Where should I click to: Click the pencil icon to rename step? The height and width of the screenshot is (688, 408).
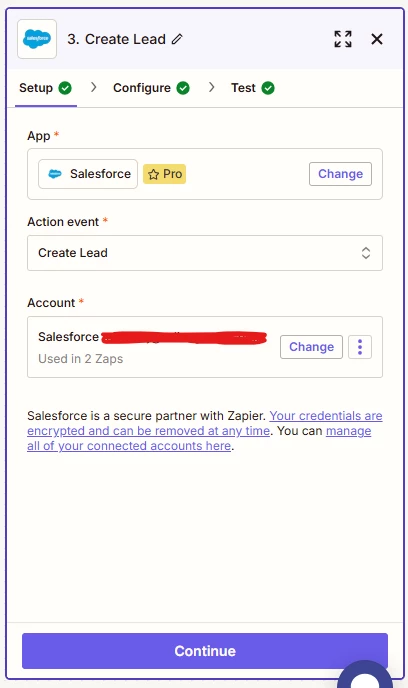coord(177,39)
